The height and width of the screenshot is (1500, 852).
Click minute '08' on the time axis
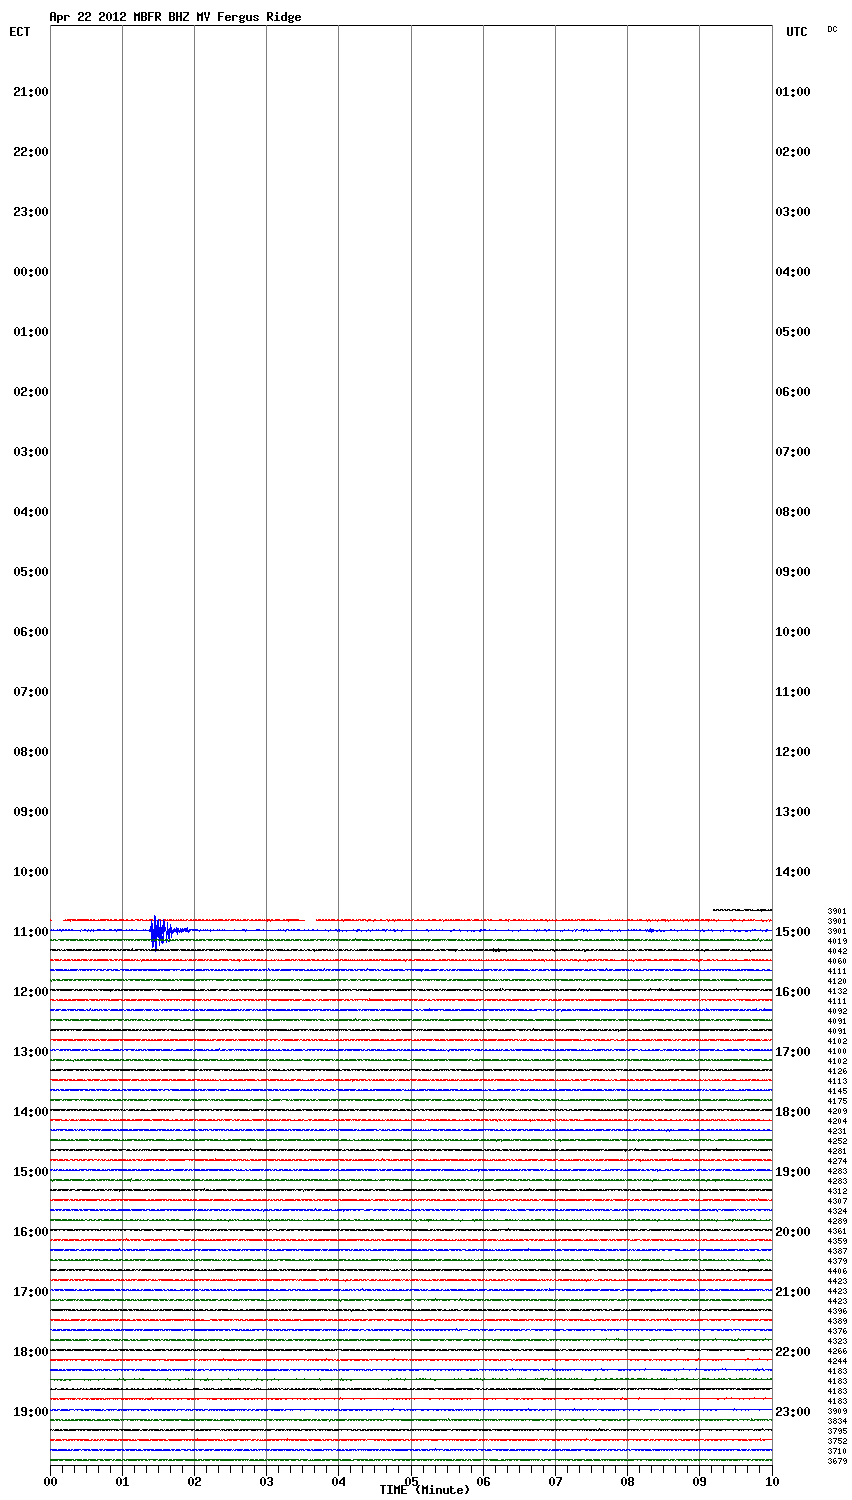click(627, 1482)
